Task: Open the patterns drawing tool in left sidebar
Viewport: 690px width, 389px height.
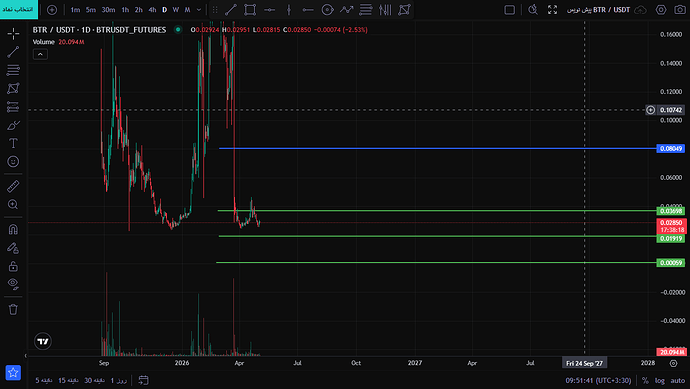Action: click(13, 88)
